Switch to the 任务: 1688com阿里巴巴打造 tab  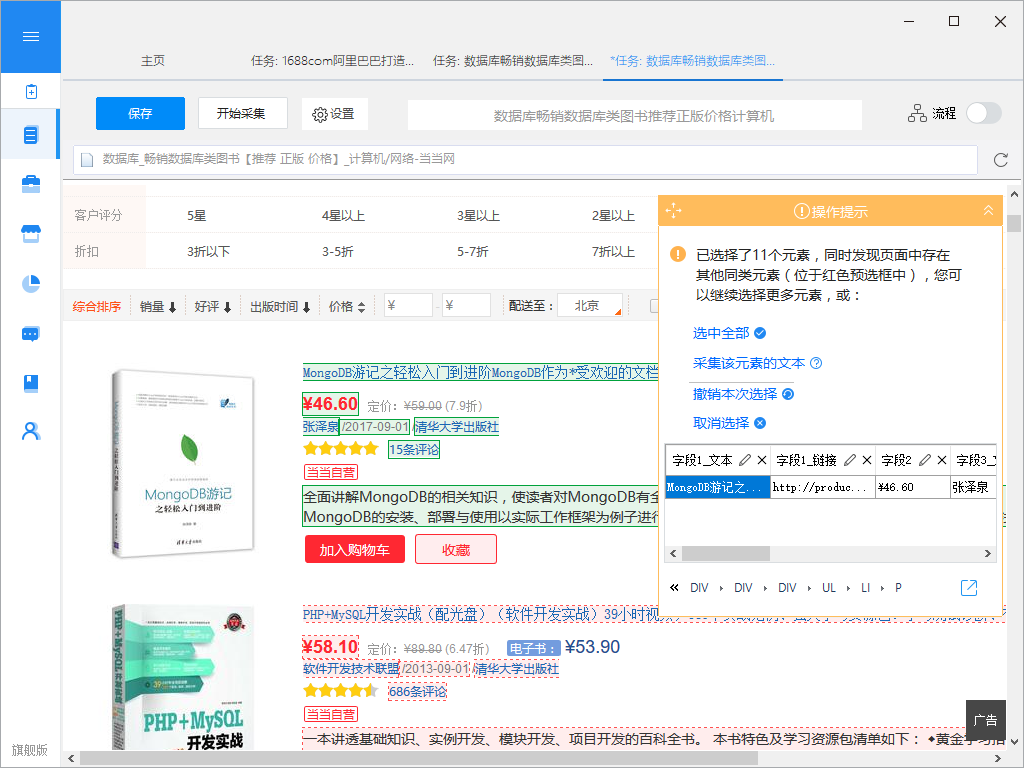click(332, 61)
